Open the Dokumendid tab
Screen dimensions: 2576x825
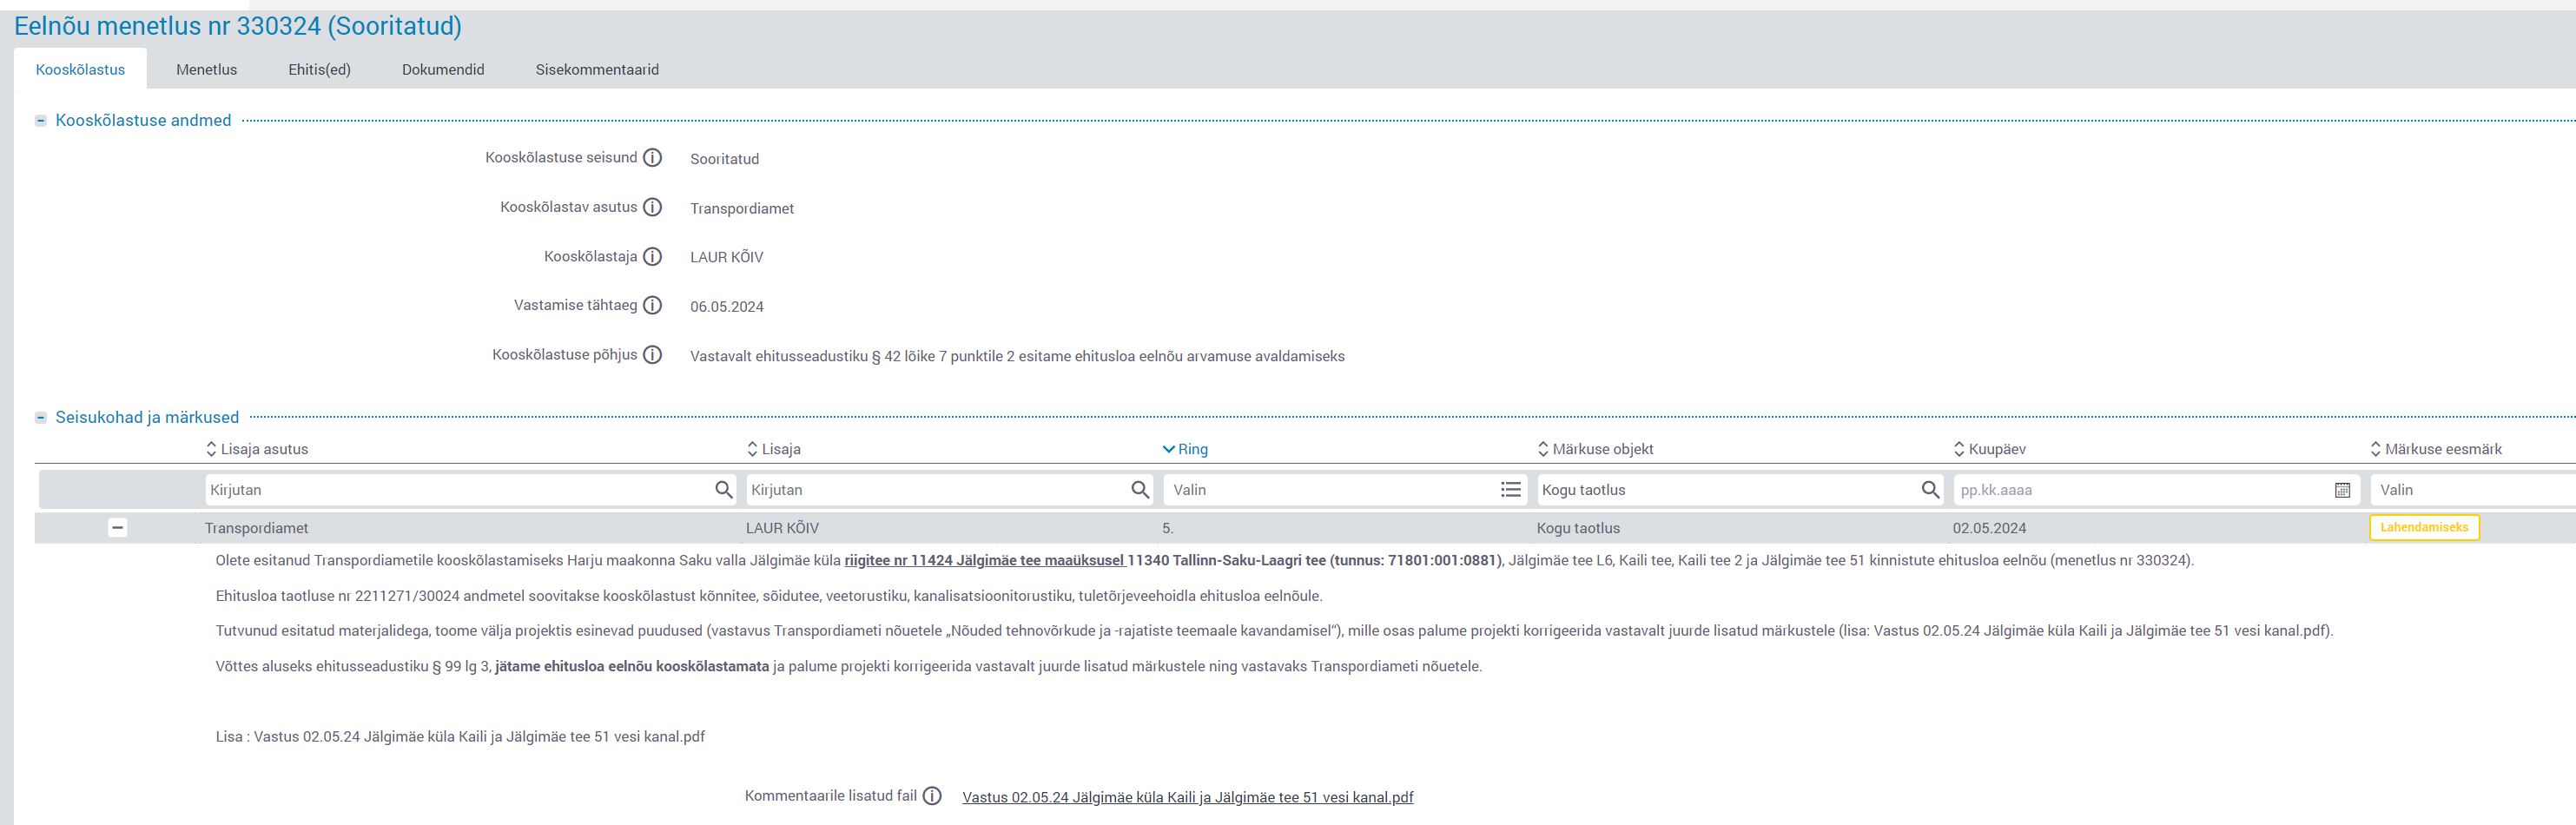click(x=443, y=69)
